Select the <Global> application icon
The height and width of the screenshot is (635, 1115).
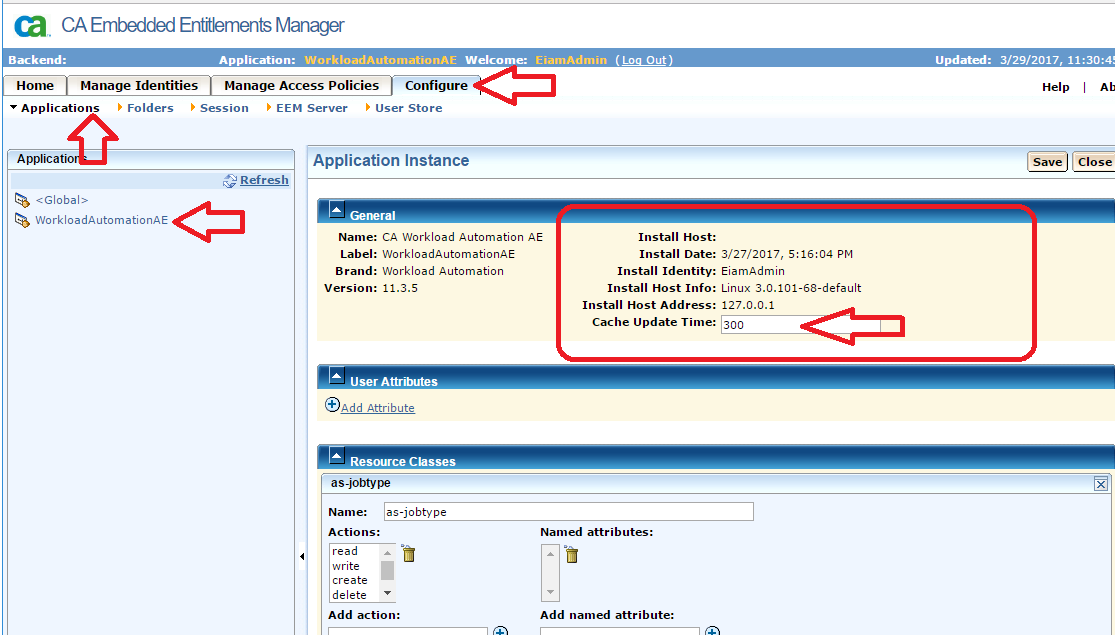click(x=23, y=200)
